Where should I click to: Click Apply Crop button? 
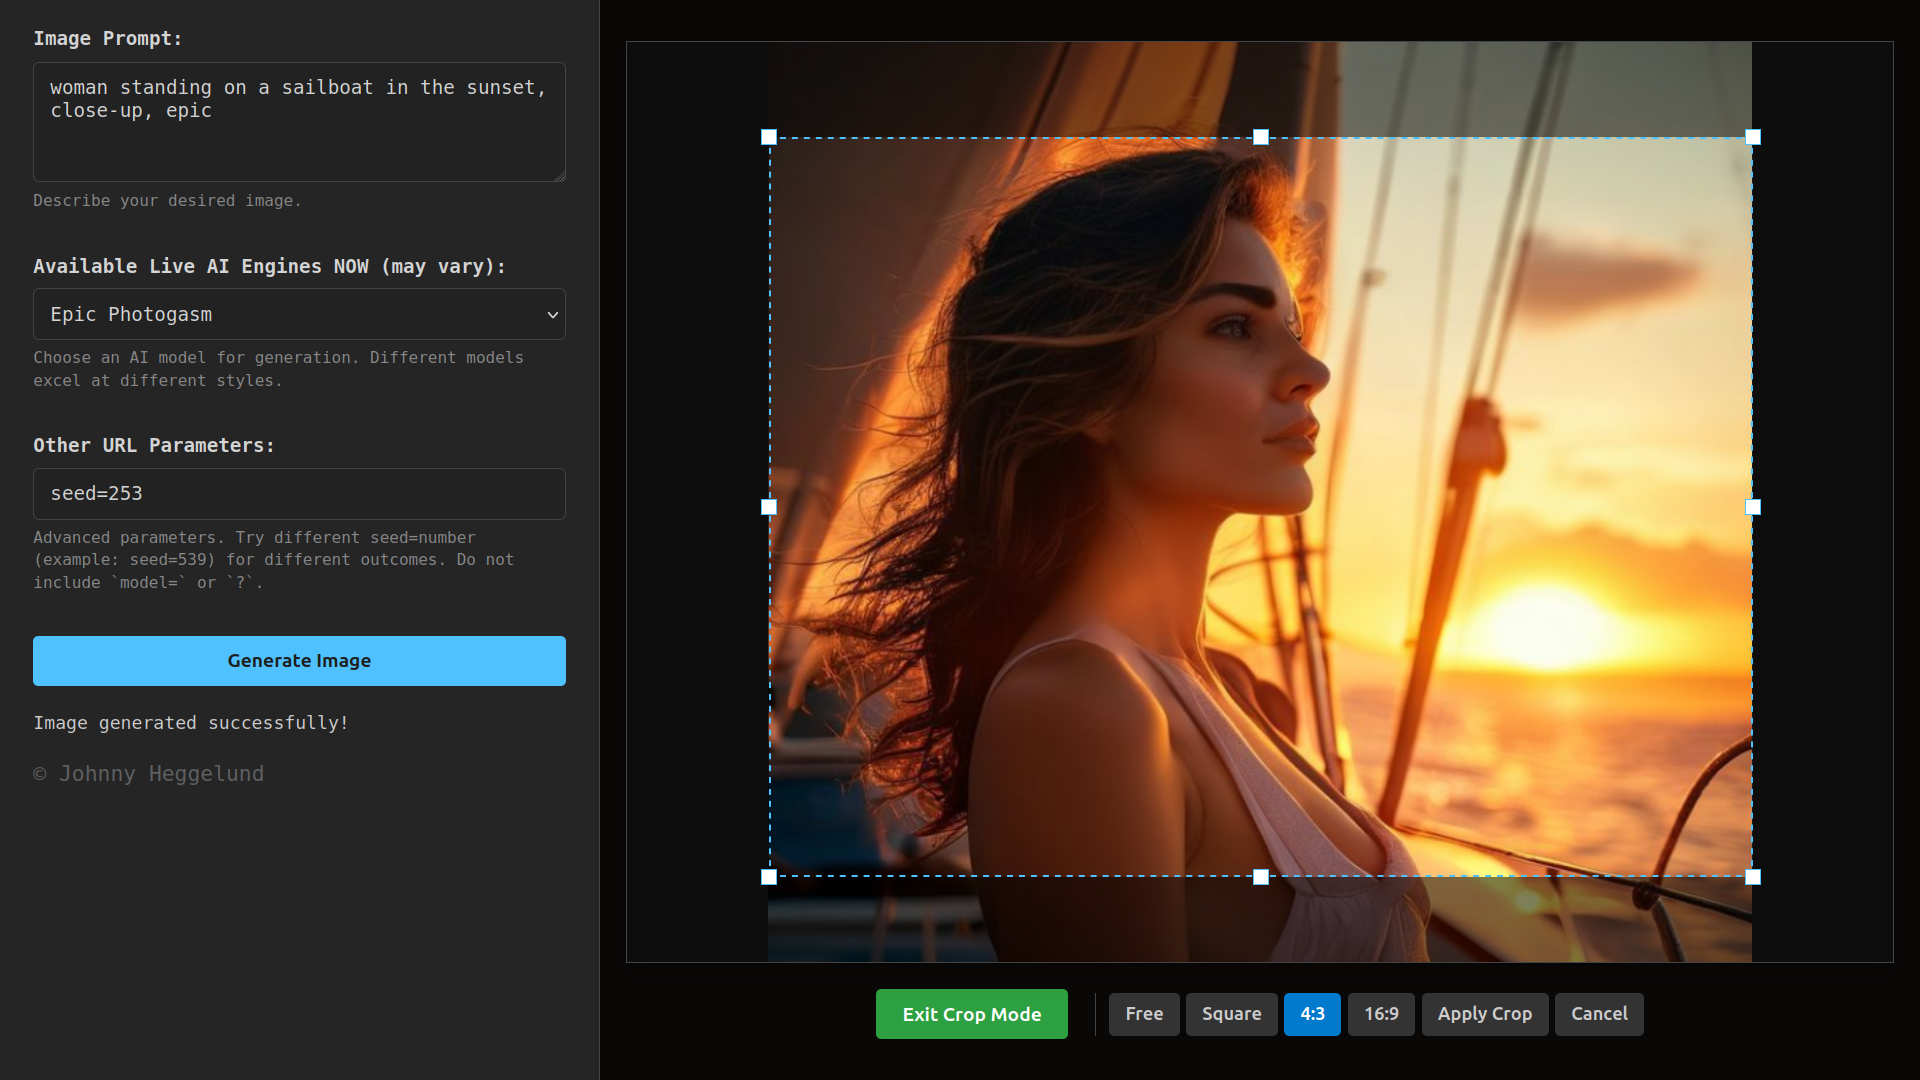[x=1484, y=1014]
